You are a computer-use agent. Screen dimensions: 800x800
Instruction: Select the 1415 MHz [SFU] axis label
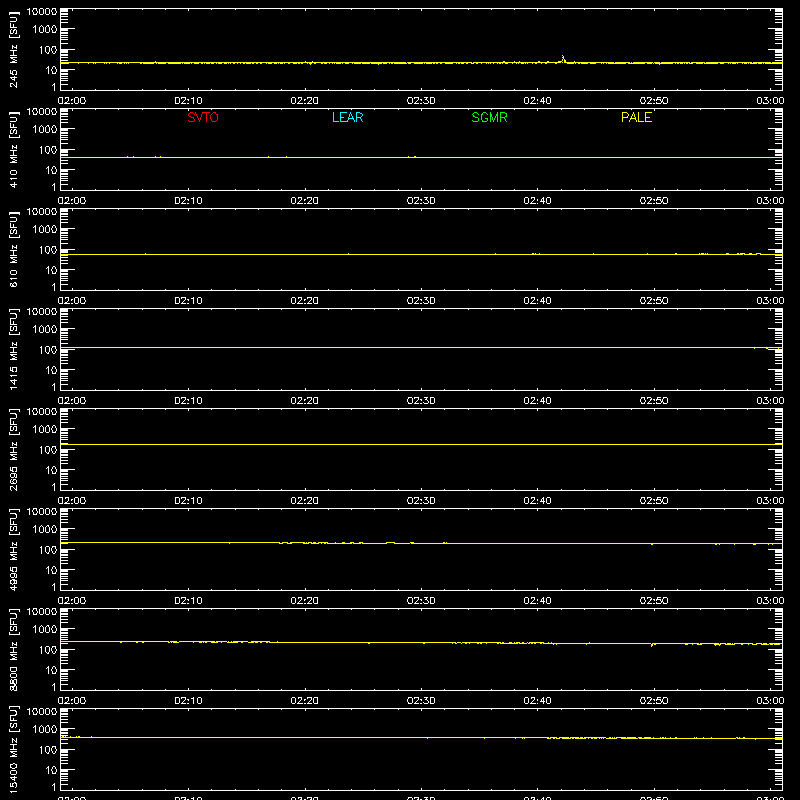click(x=13, y=349)
